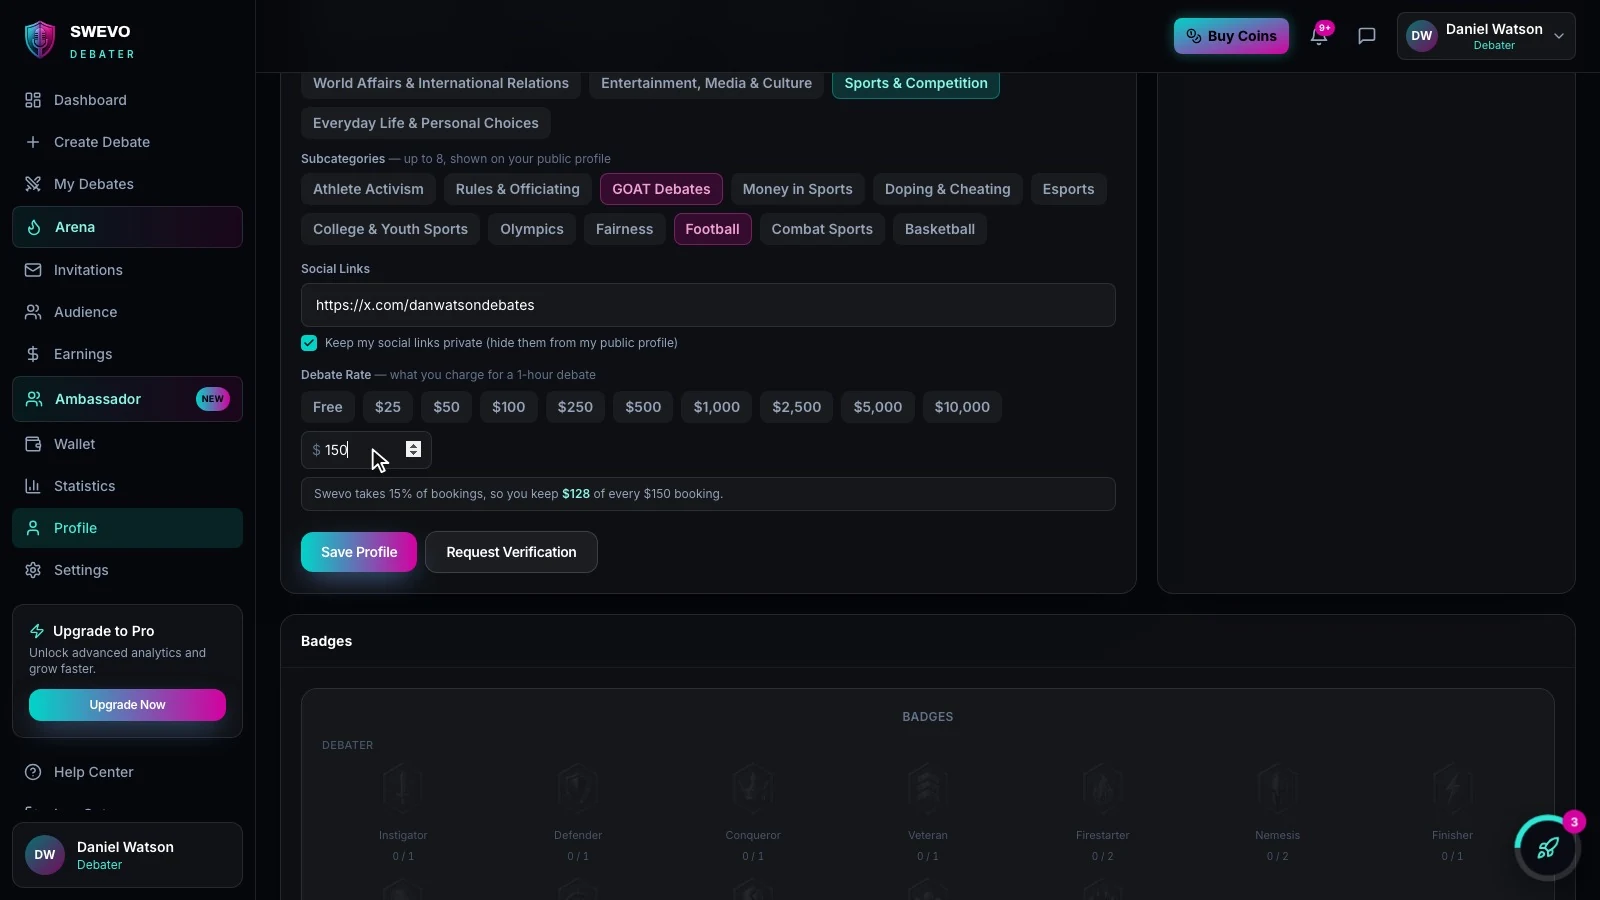
Task: Uncheck Keep my social links private
Action: click(309, 343)
